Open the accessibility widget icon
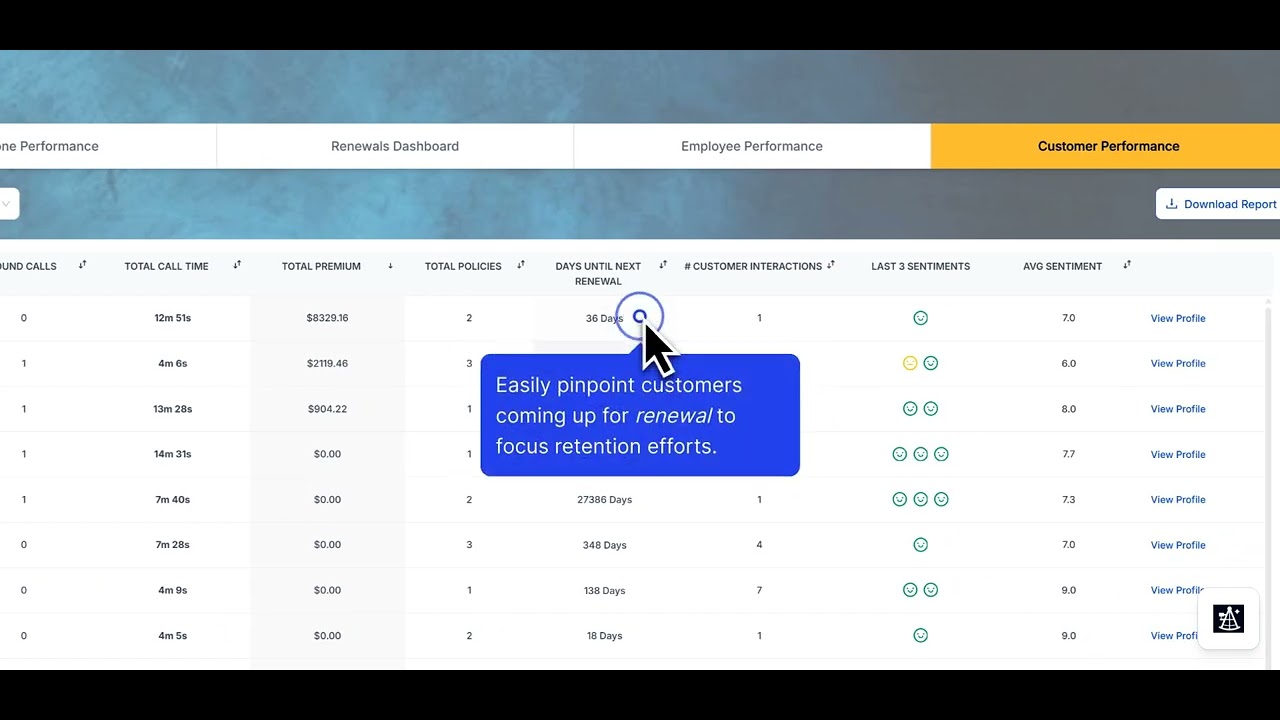Image resolution: width=1280 pixels, height=720 pixels. tap(1228, 619)
